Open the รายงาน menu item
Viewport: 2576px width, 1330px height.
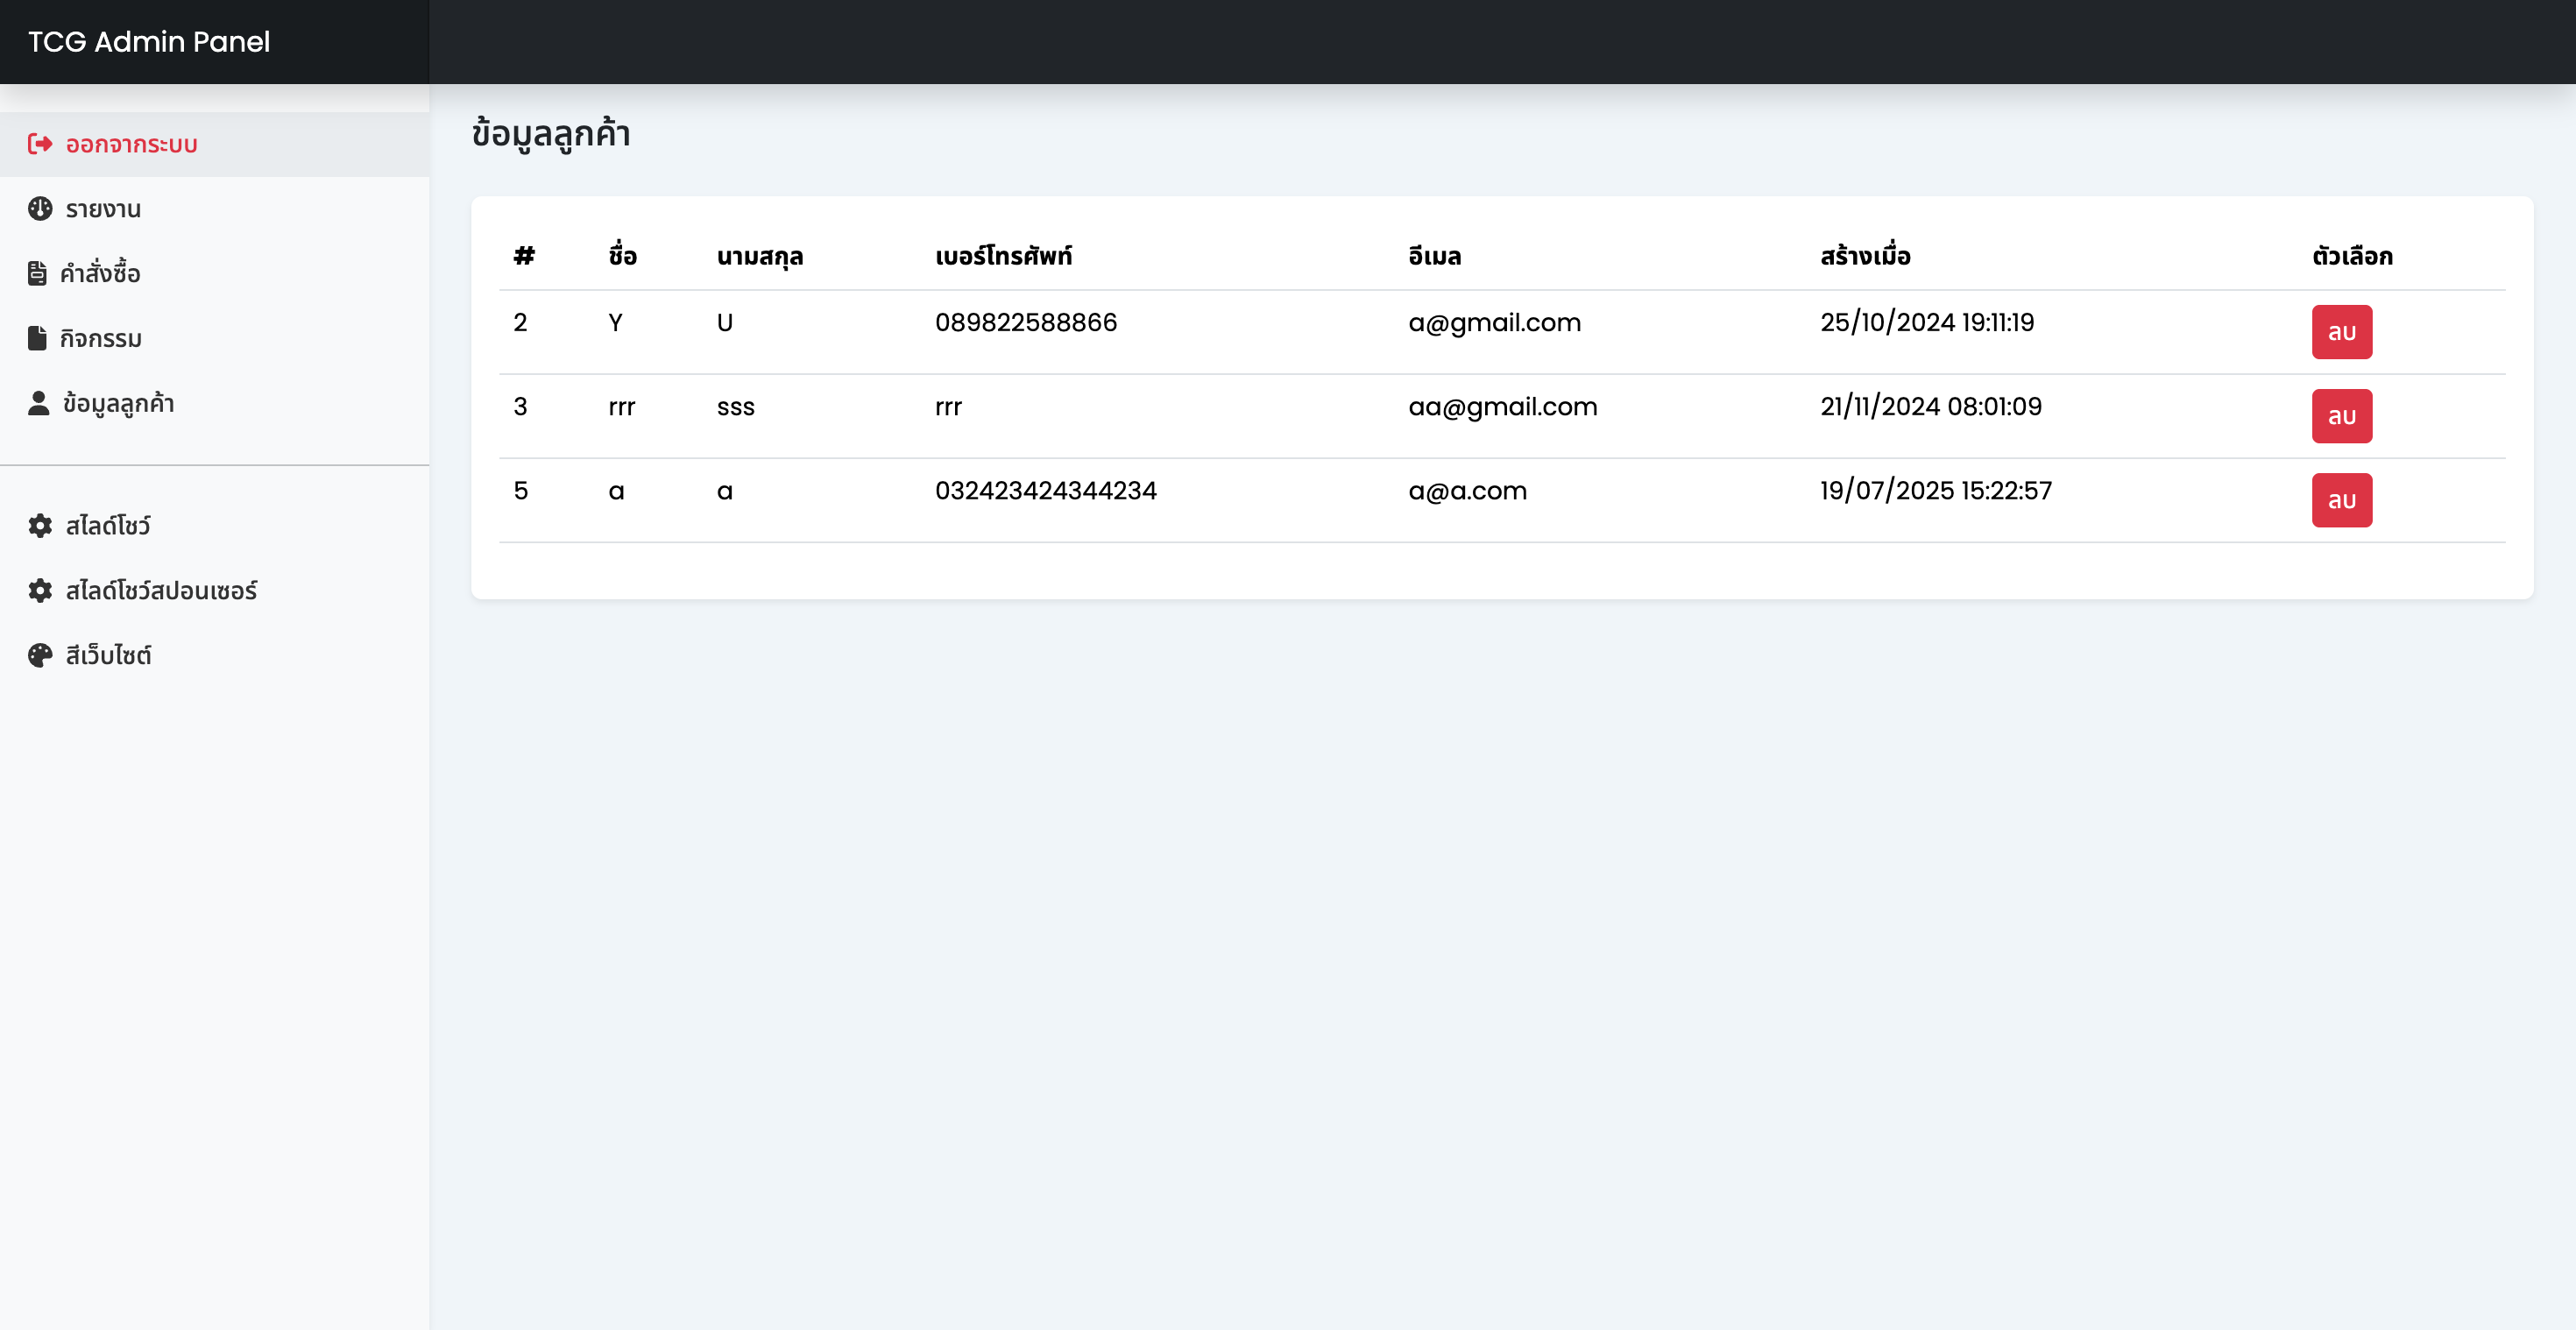[103, 209]
